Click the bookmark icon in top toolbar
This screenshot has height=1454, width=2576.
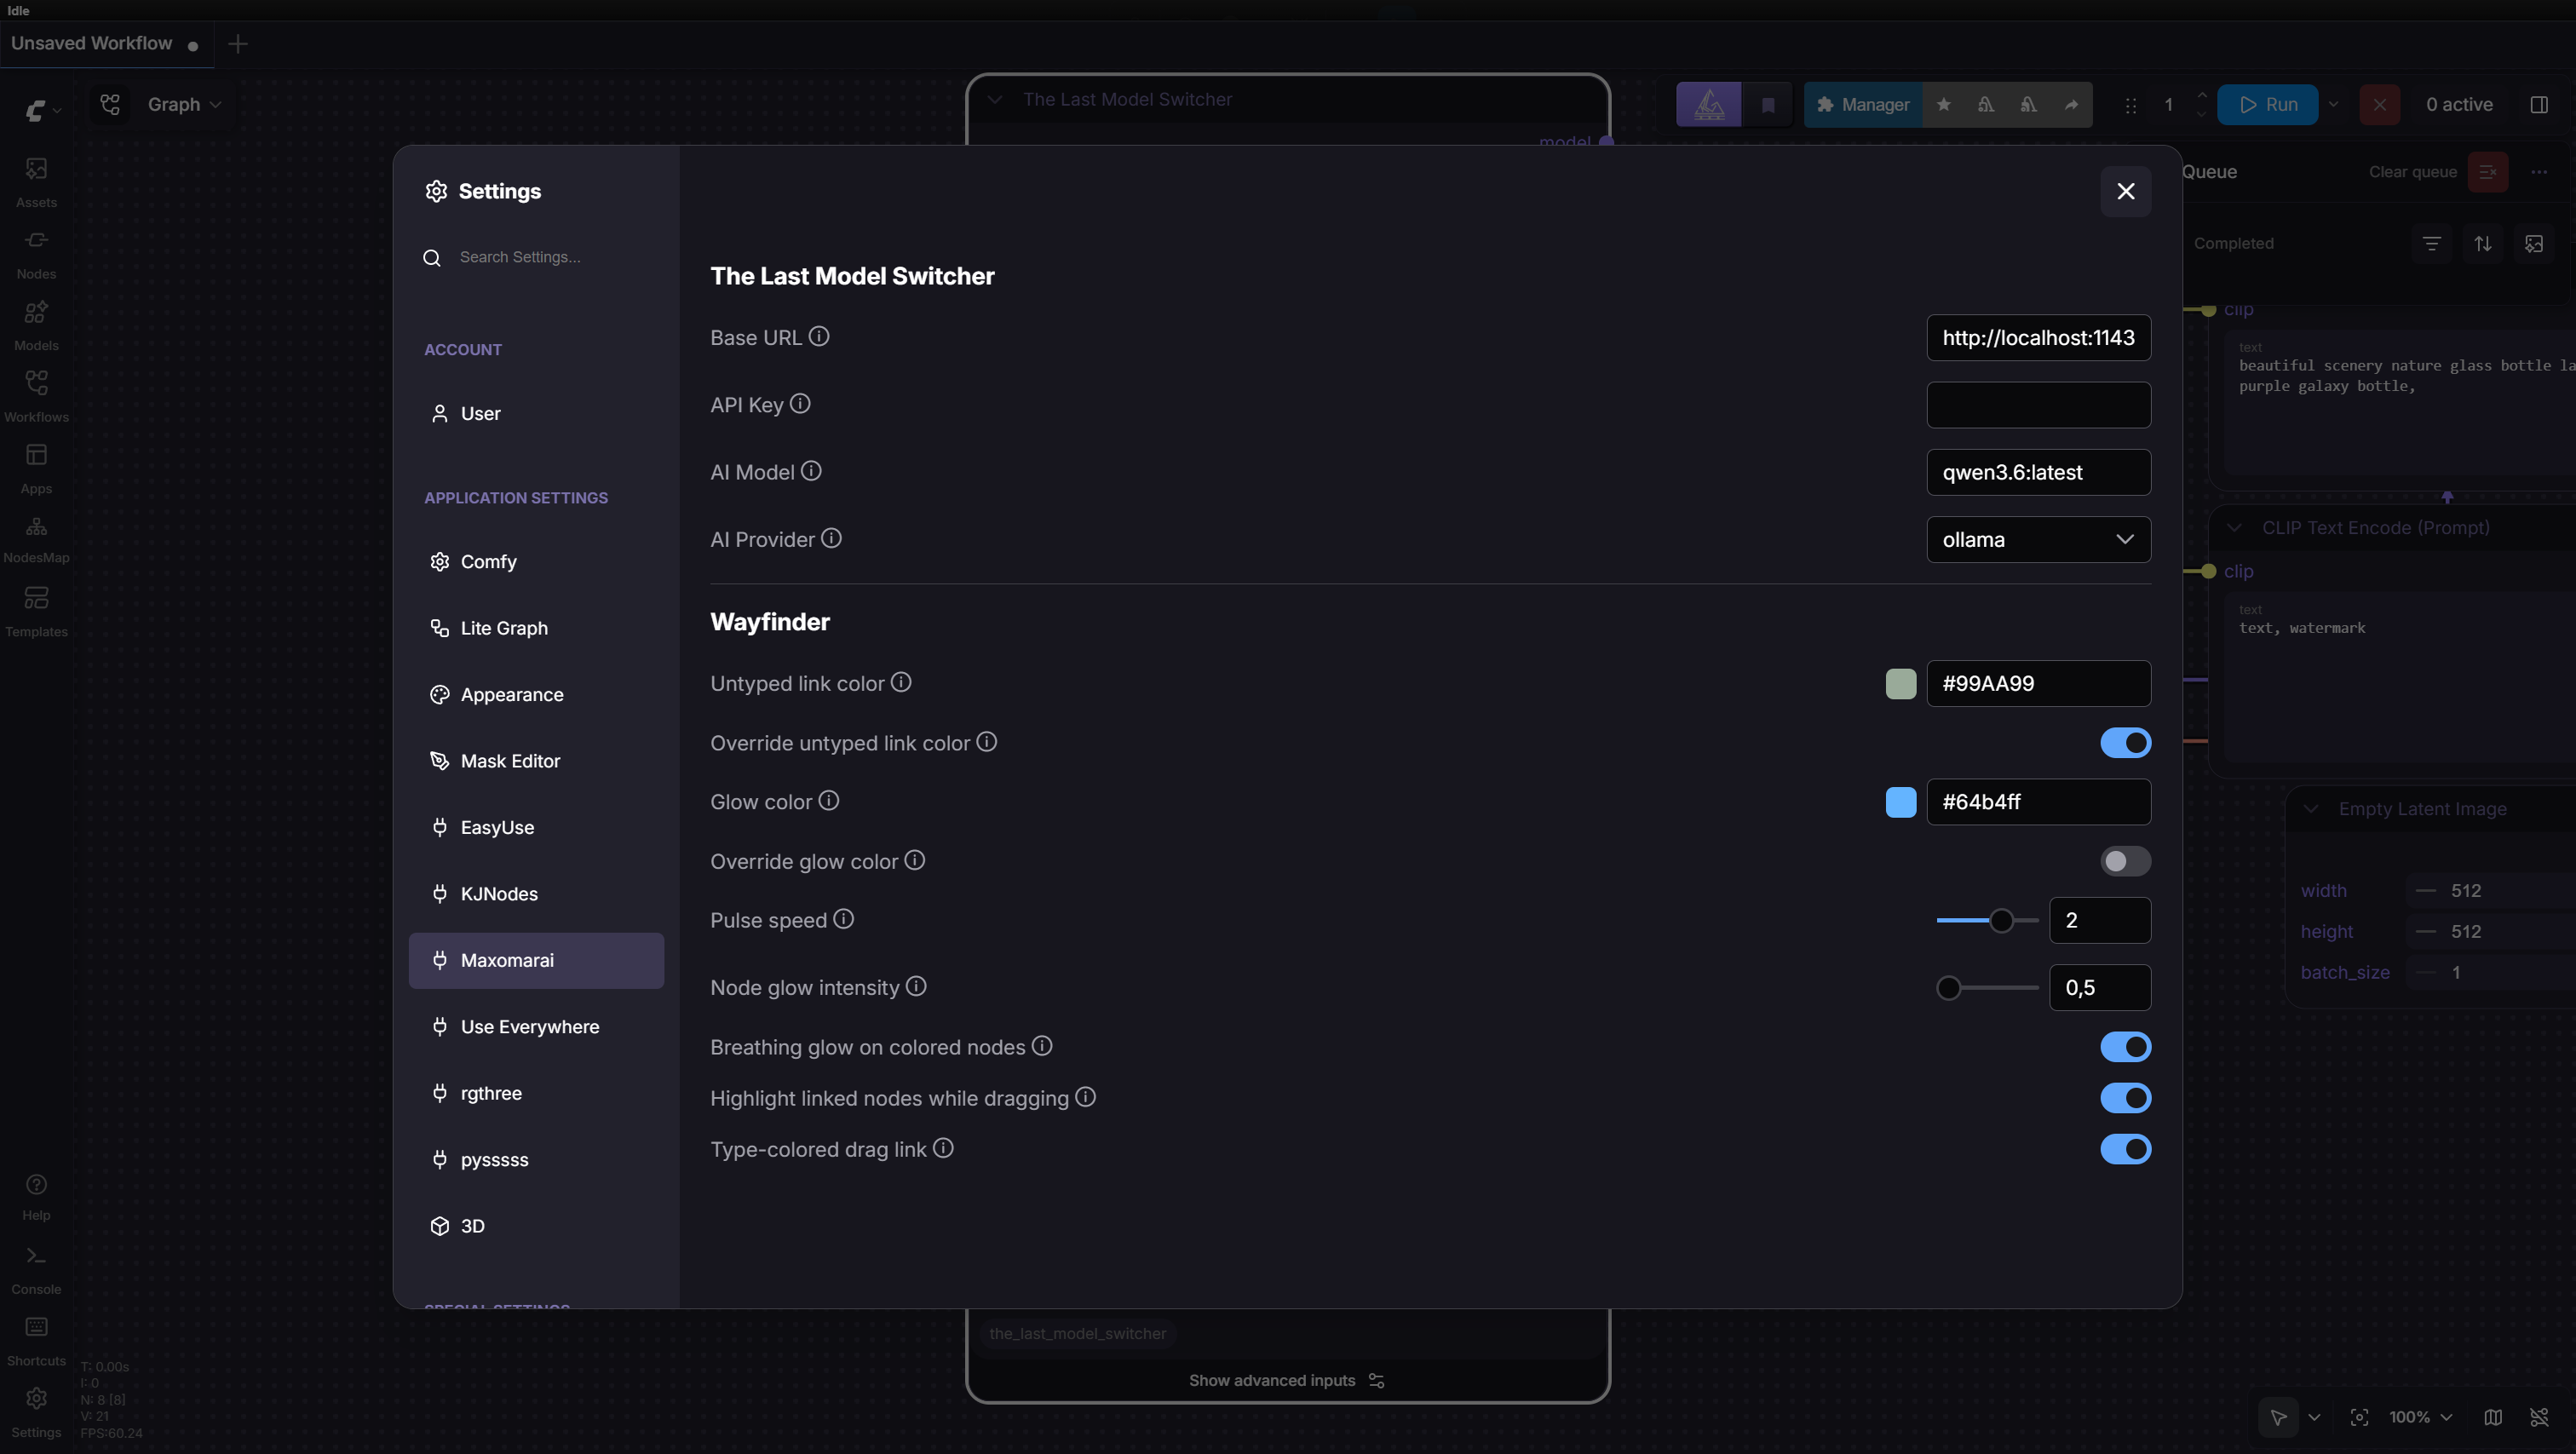pyautogui.click(x=1768, y=105)
